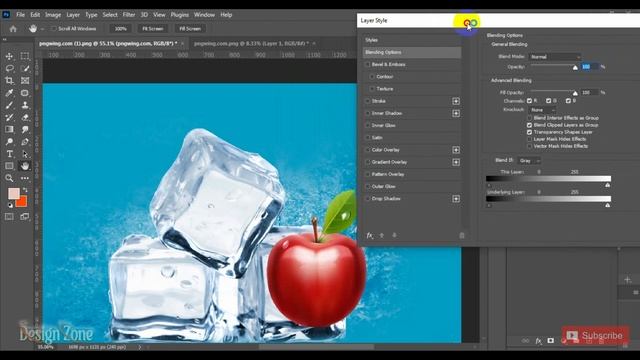Add another Stroke effect with its plus button
This screenshot has width=640, height=360.
pyautogui.click(x=456, y=101)
